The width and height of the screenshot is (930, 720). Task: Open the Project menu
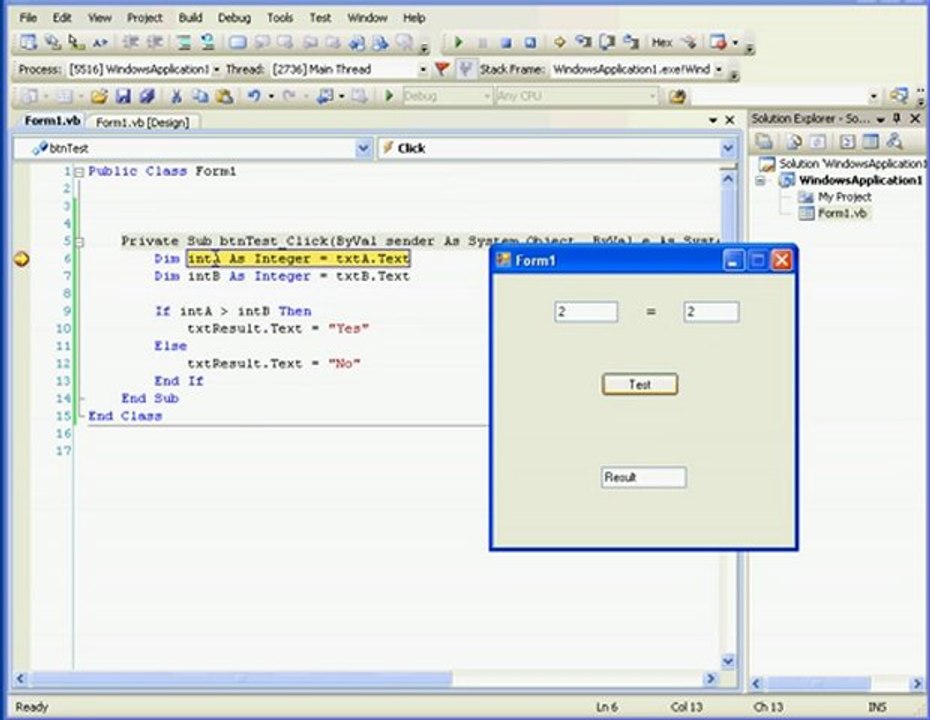144,18
